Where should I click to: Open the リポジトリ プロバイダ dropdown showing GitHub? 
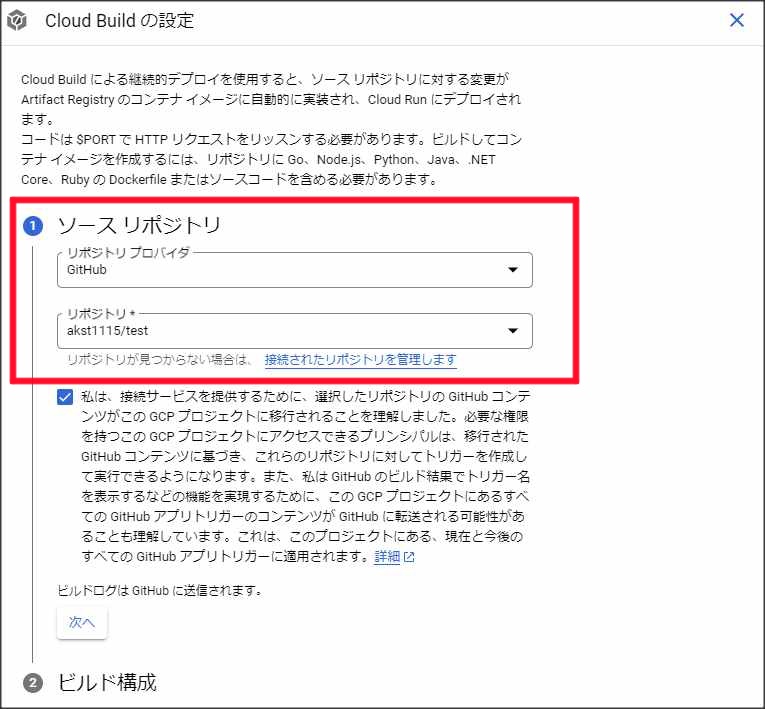point(295,270)
